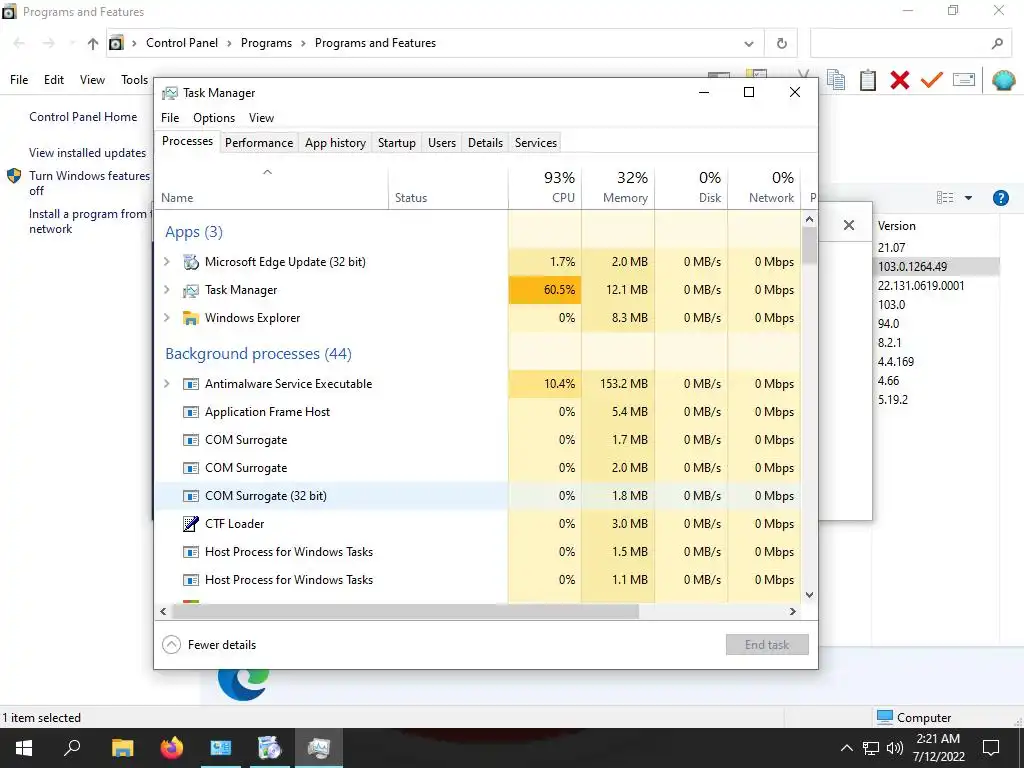Click the taskbar clock showing 2:21 AM
This screenshot has height=768, width=1024.
[938, 748]
